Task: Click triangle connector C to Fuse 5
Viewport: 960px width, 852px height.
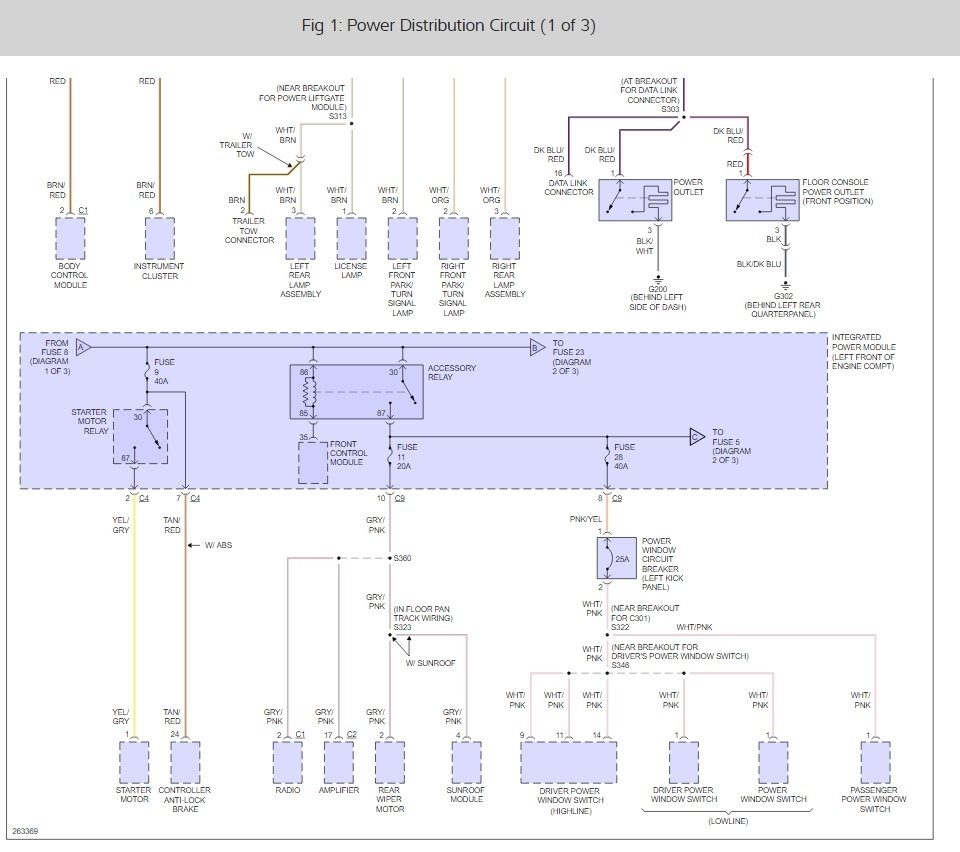Action: tap(697, 437)
